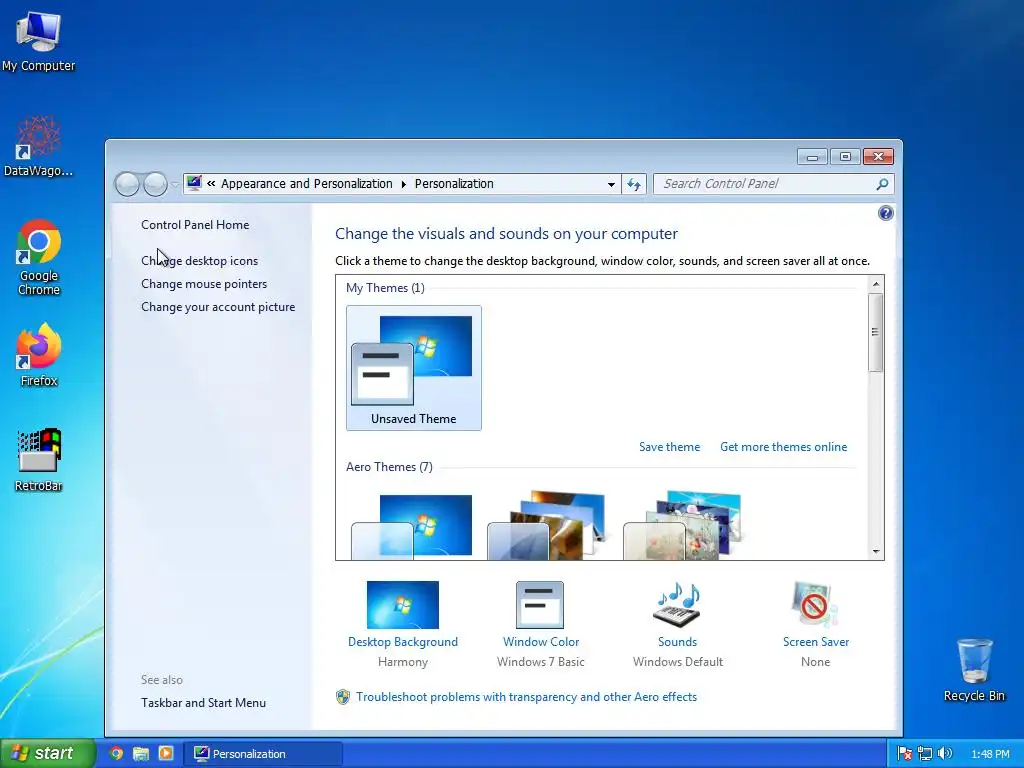Viewport: 1024px width, 768px height.
Task: Expand arrow after Appearance and Personalization breadcrumb
Action: [x=404, y=184]
